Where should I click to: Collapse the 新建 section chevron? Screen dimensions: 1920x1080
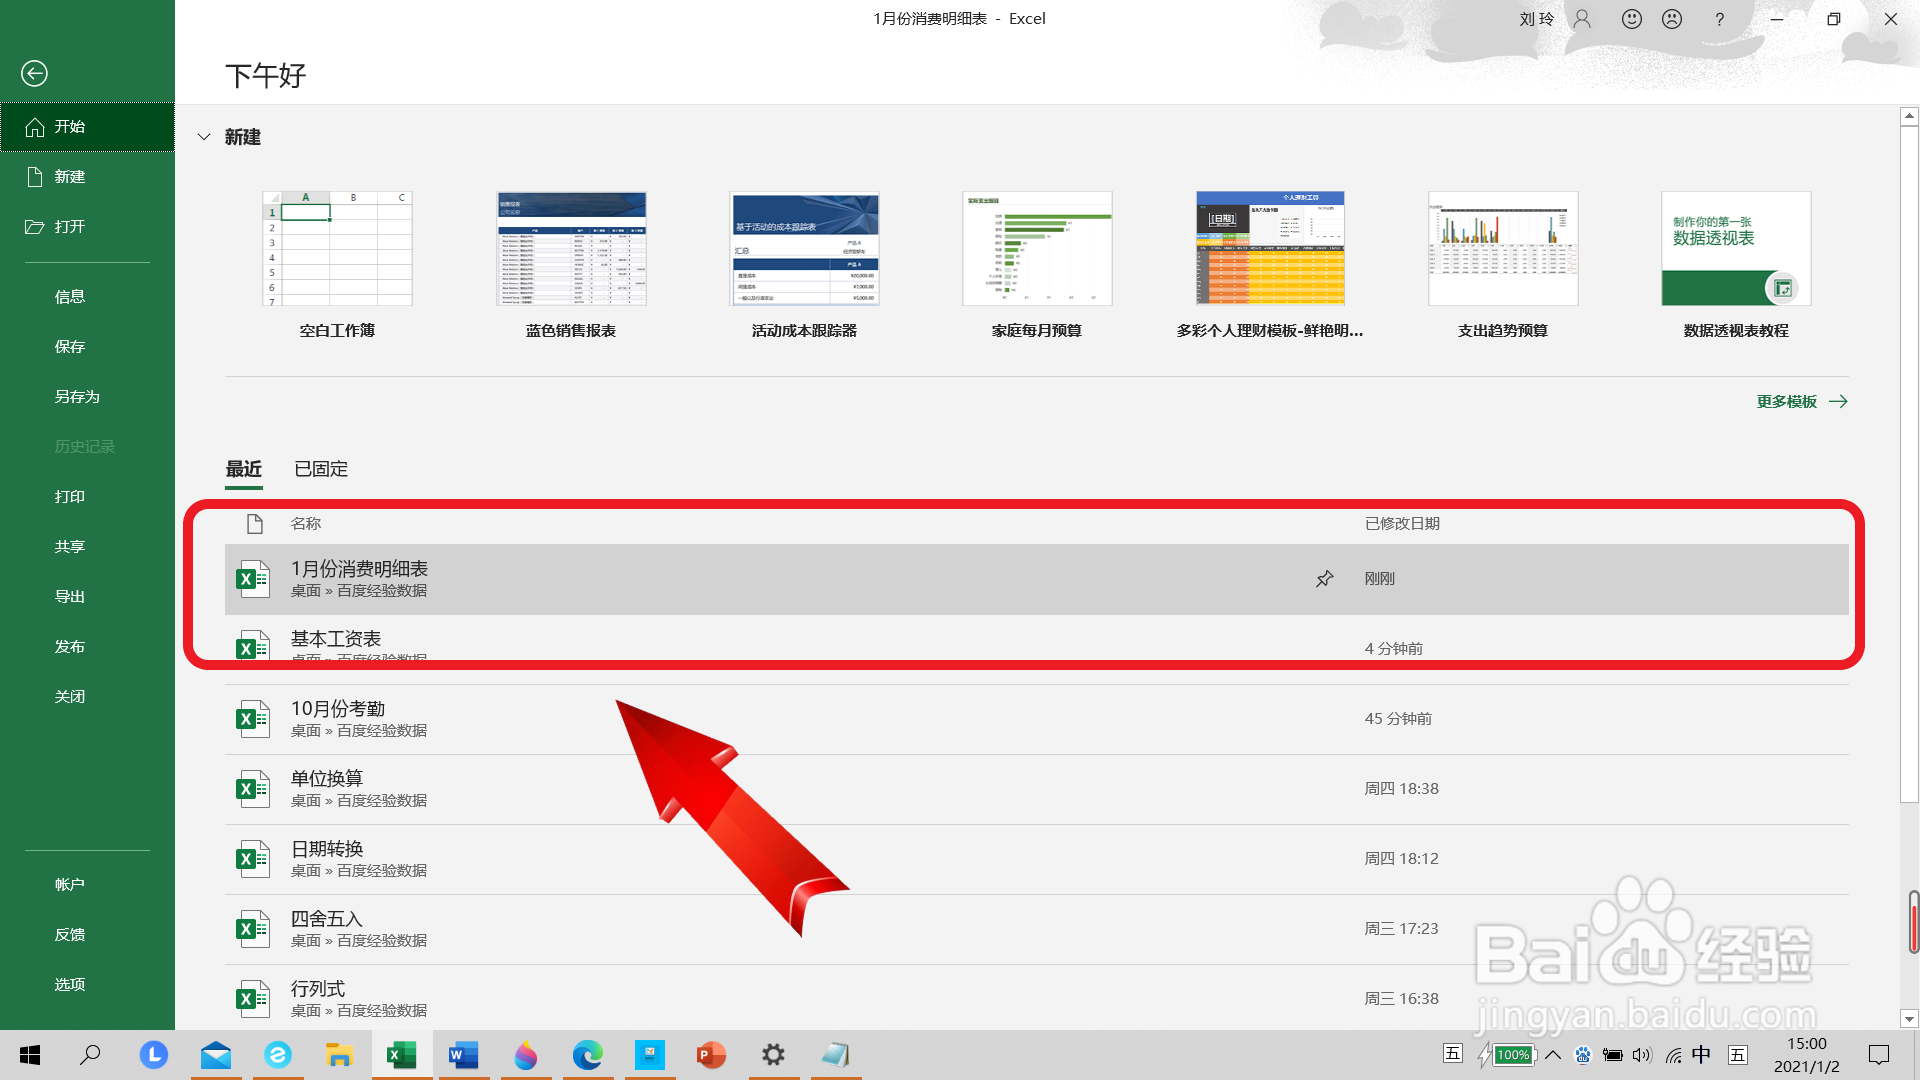click(204, 137)
